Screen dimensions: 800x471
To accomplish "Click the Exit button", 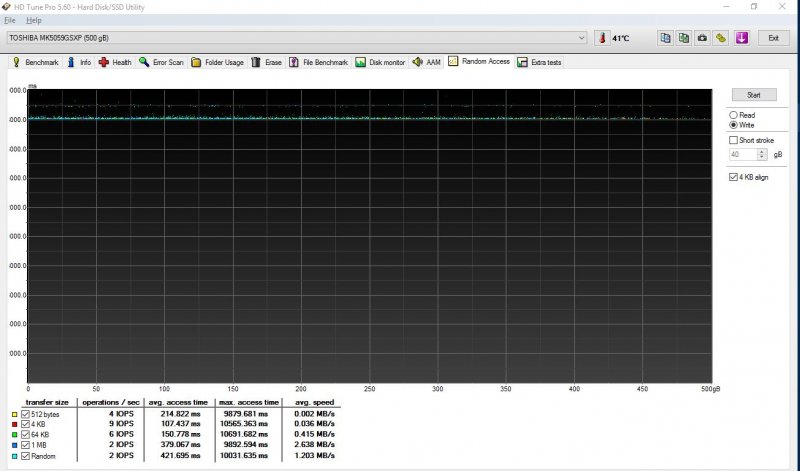I will 772,38.
